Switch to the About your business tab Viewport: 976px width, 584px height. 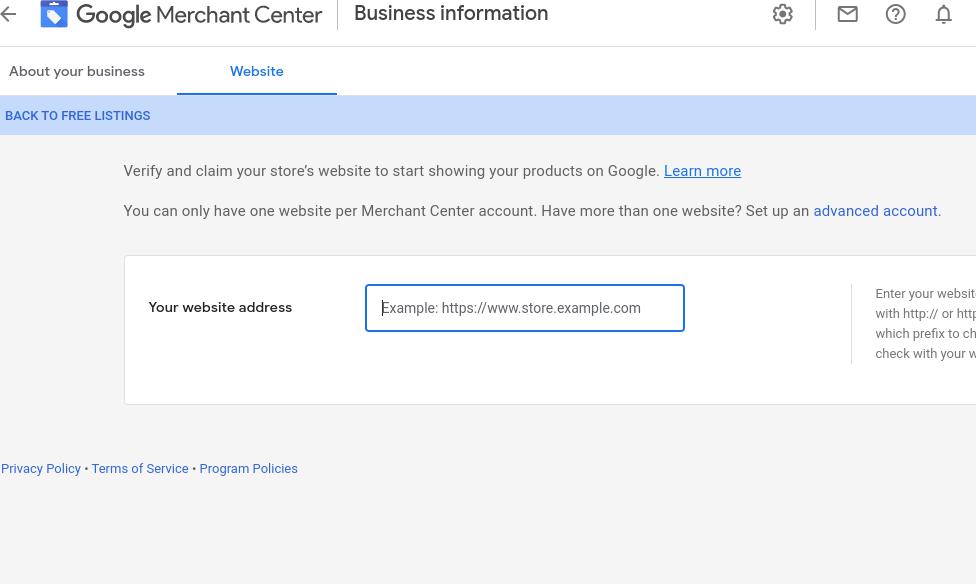77,71
